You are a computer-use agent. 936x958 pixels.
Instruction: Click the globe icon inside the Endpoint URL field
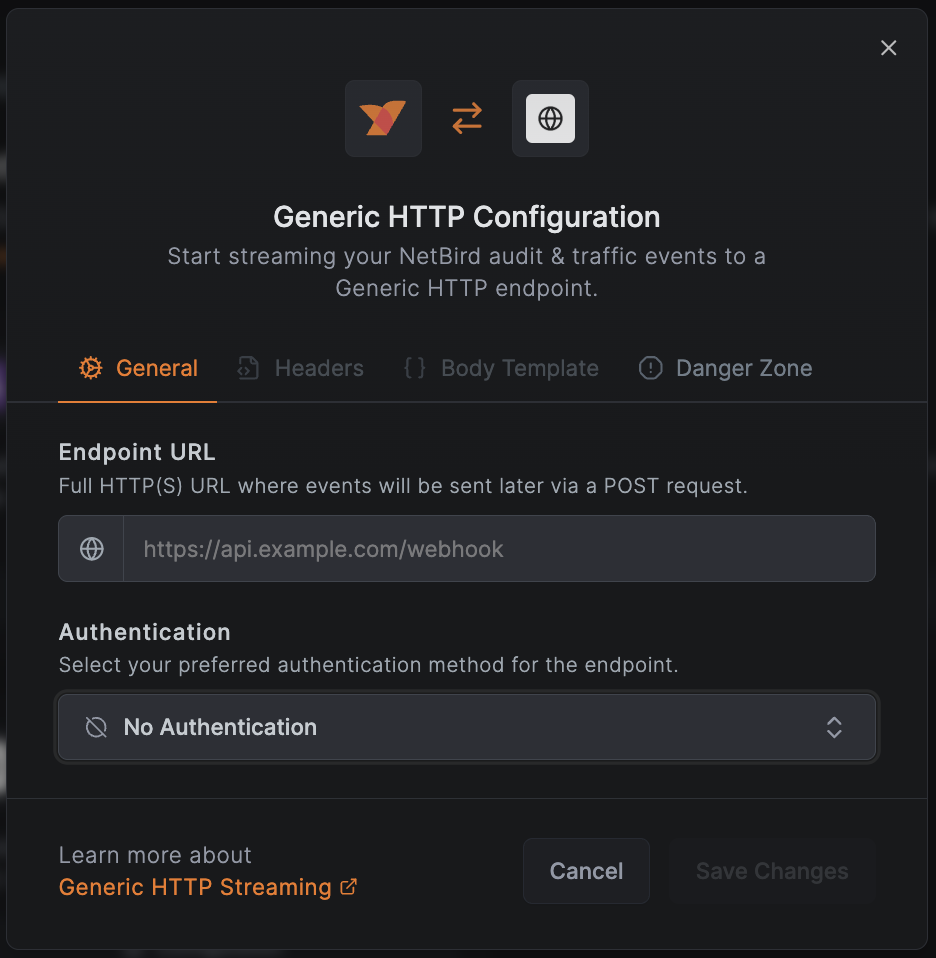pos(91,548)
